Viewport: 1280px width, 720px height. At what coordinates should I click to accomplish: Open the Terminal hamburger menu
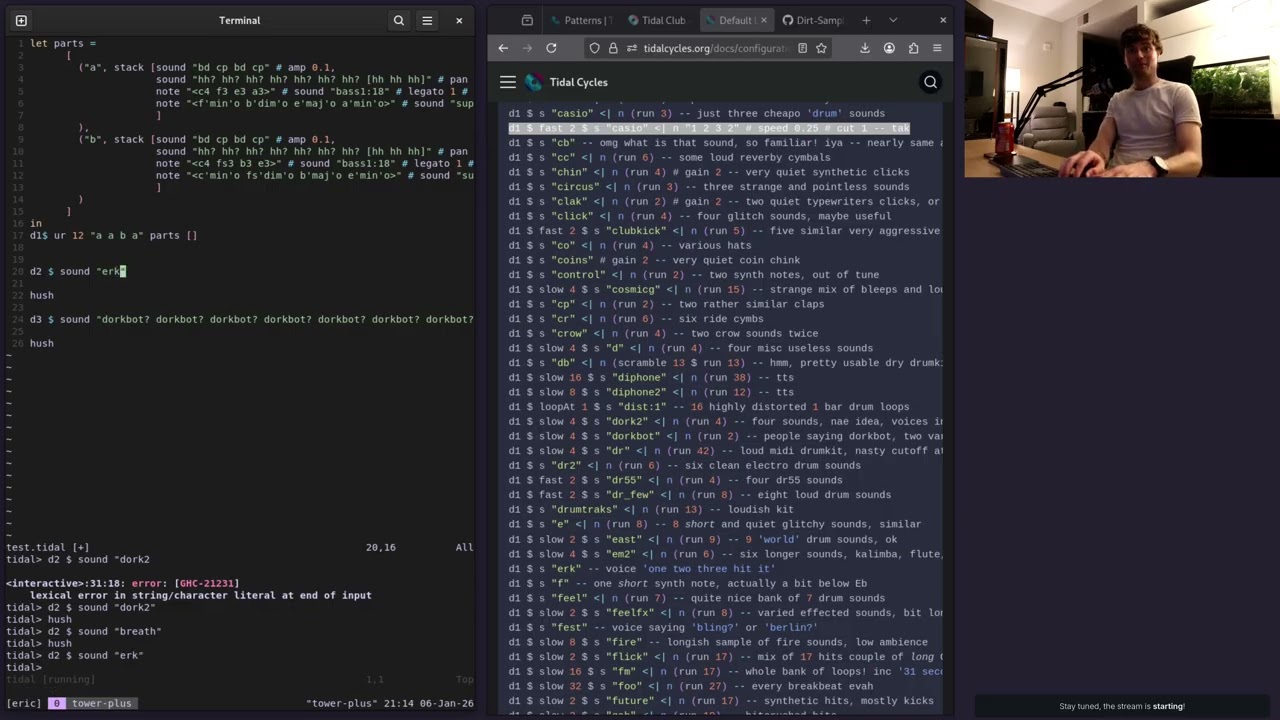pyautogui.click(x=427, y=20)
